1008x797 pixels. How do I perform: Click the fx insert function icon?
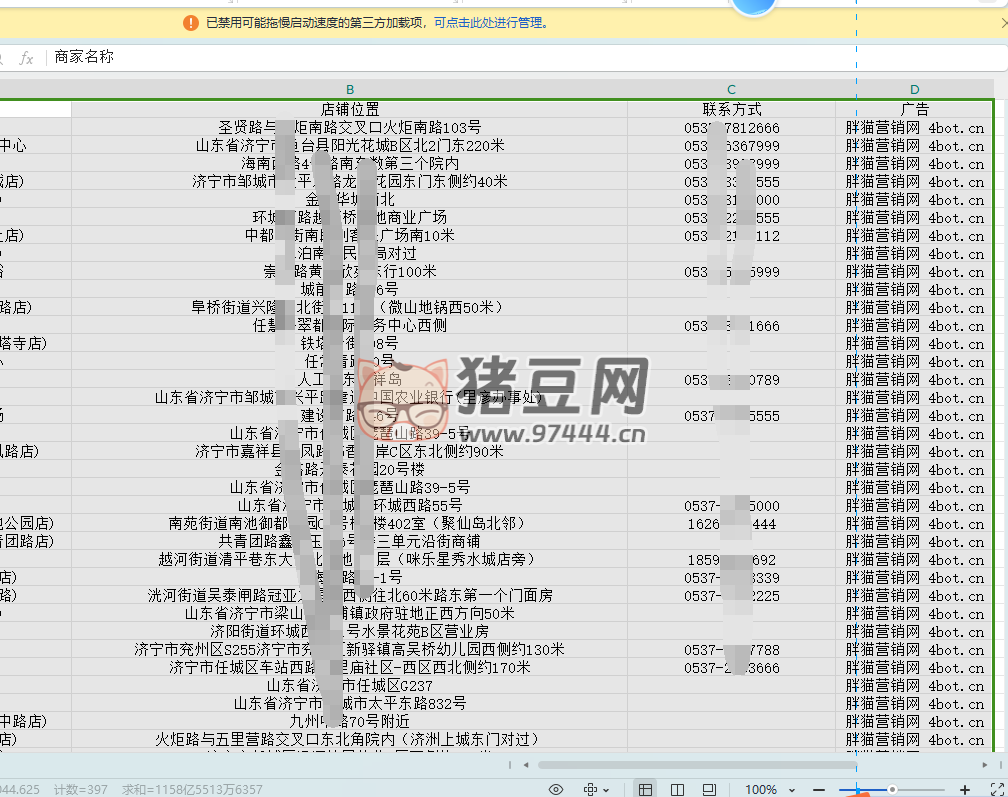[26, 58]
